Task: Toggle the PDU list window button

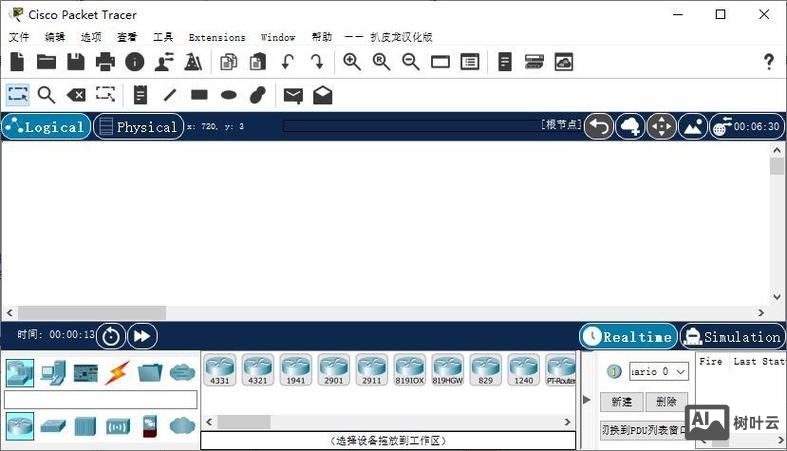Action: [644, 430]
